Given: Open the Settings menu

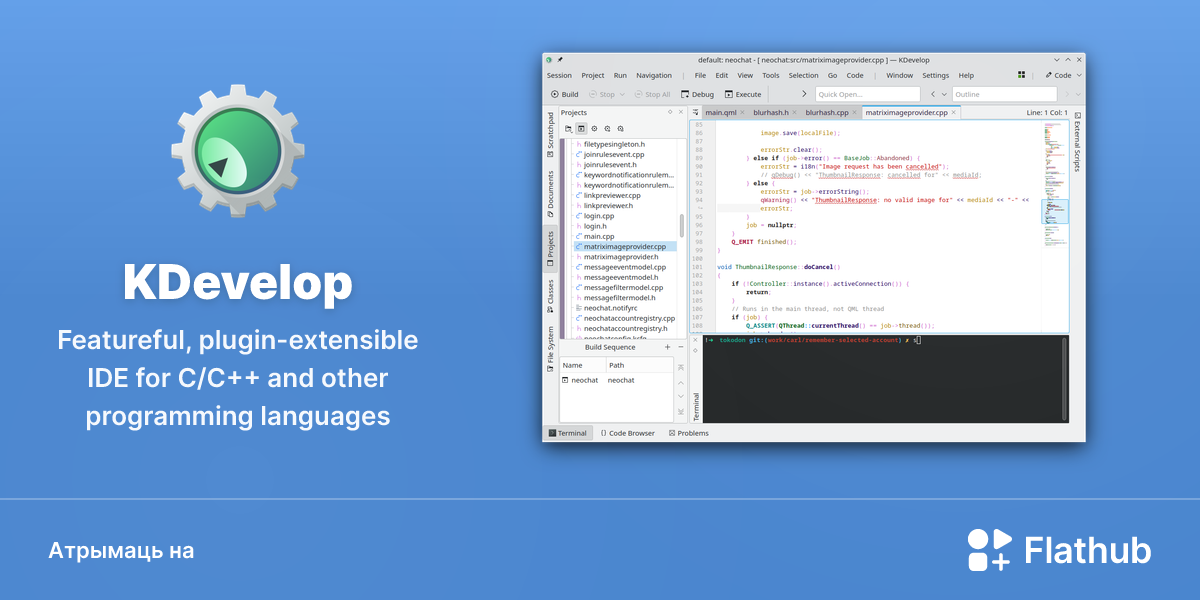Looking at the screenshot, I should tap(935, 75).
